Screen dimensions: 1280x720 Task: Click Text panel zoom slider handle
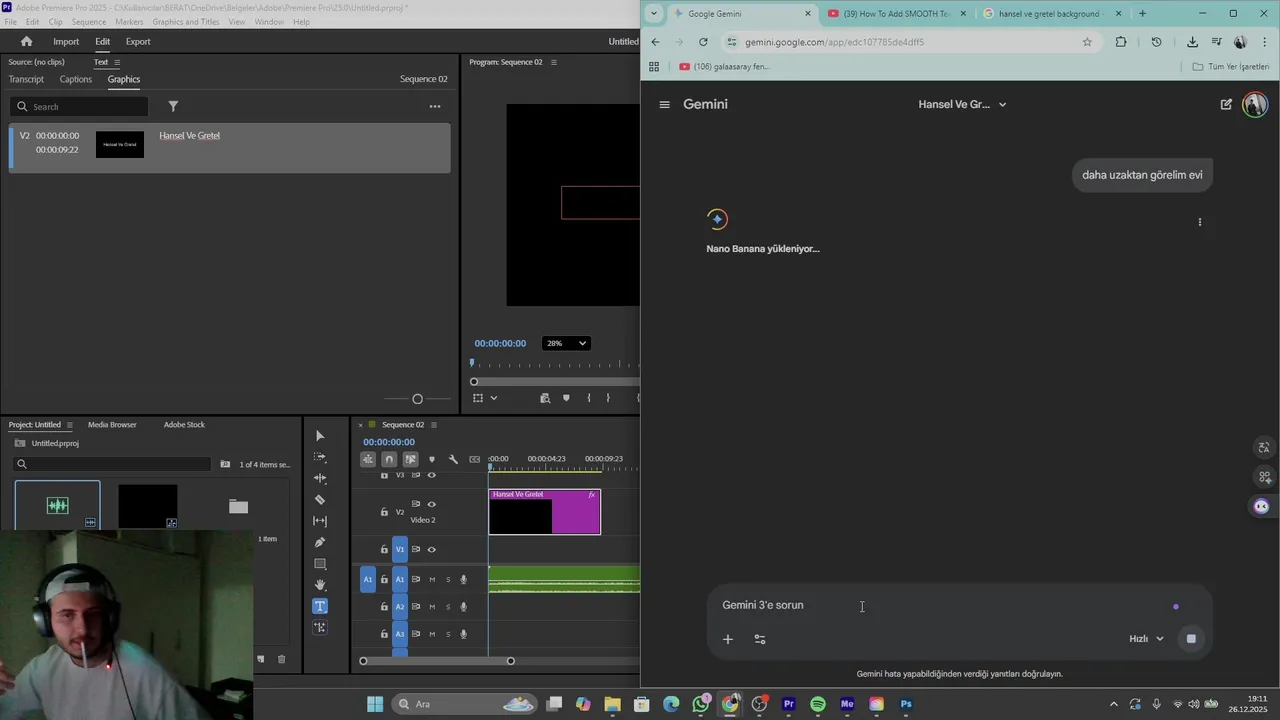[x=418, y=399]
